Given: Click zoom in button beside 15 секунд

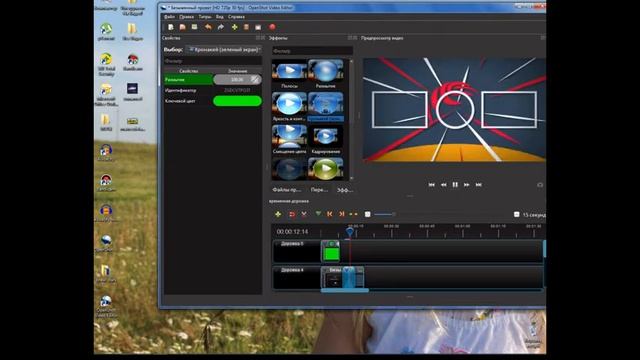Looking at the screenshot, I should pyautogui.click(x=516, y=214).
